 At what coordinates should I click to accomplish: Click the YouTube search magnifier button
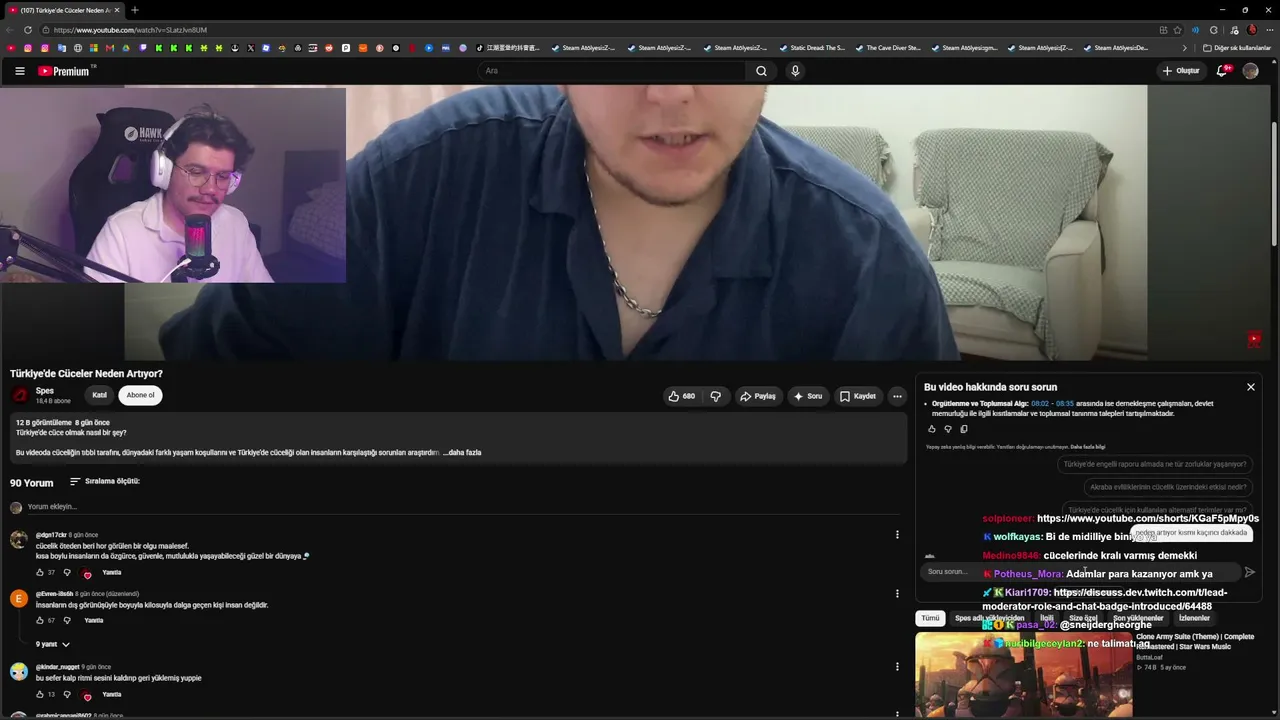pos(761,71)
